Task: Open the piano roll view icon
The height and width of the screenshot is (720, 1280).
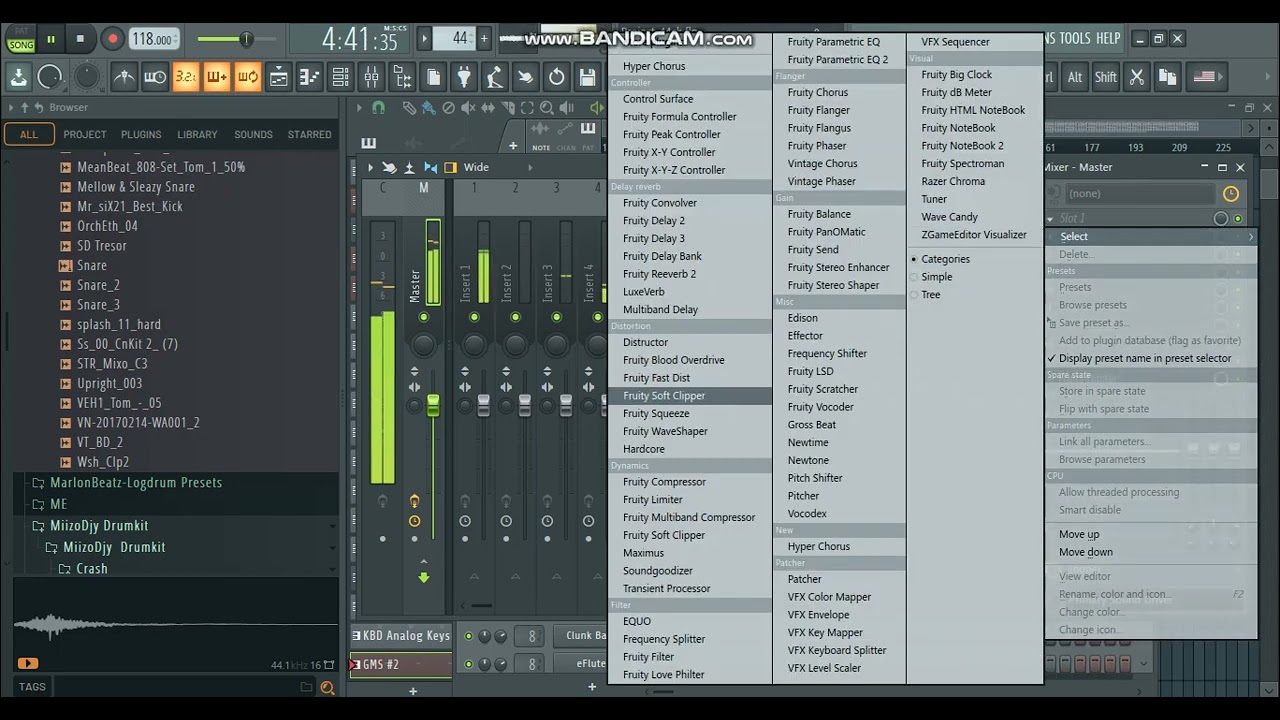Action: point(310,77)
